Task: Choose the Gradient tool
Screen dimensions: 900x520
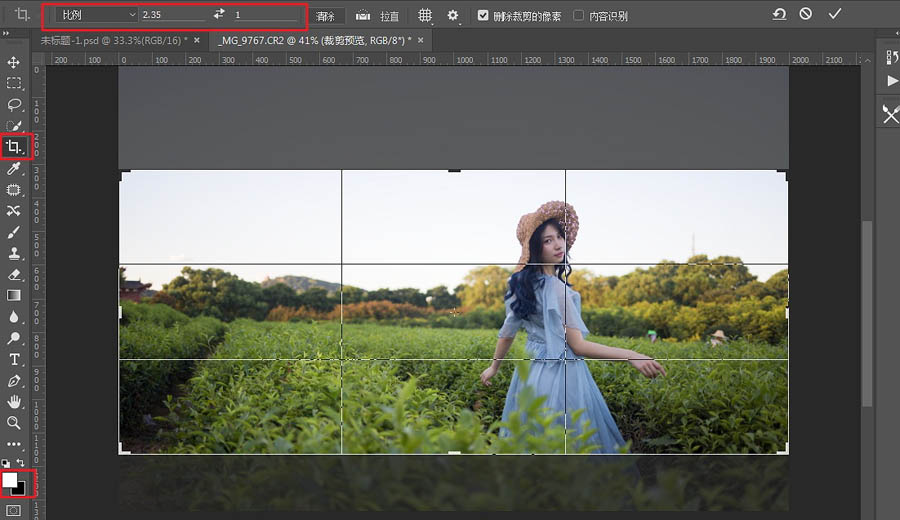Action: (14, 295)
